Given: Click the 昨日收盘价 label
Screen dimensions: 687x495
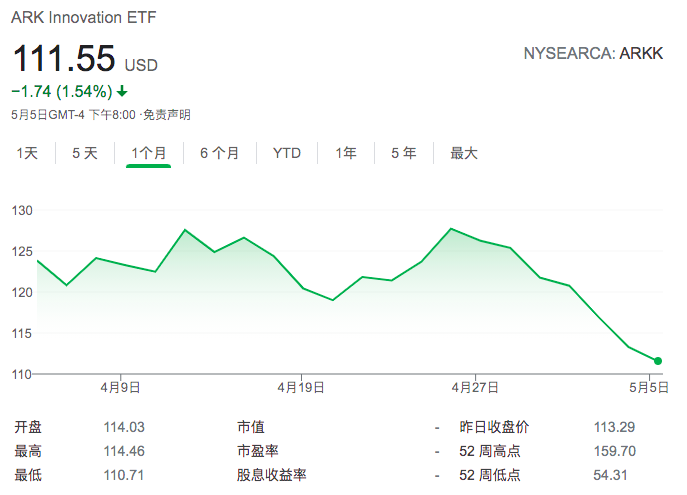Looking at the screenshot, I should 494,427.
